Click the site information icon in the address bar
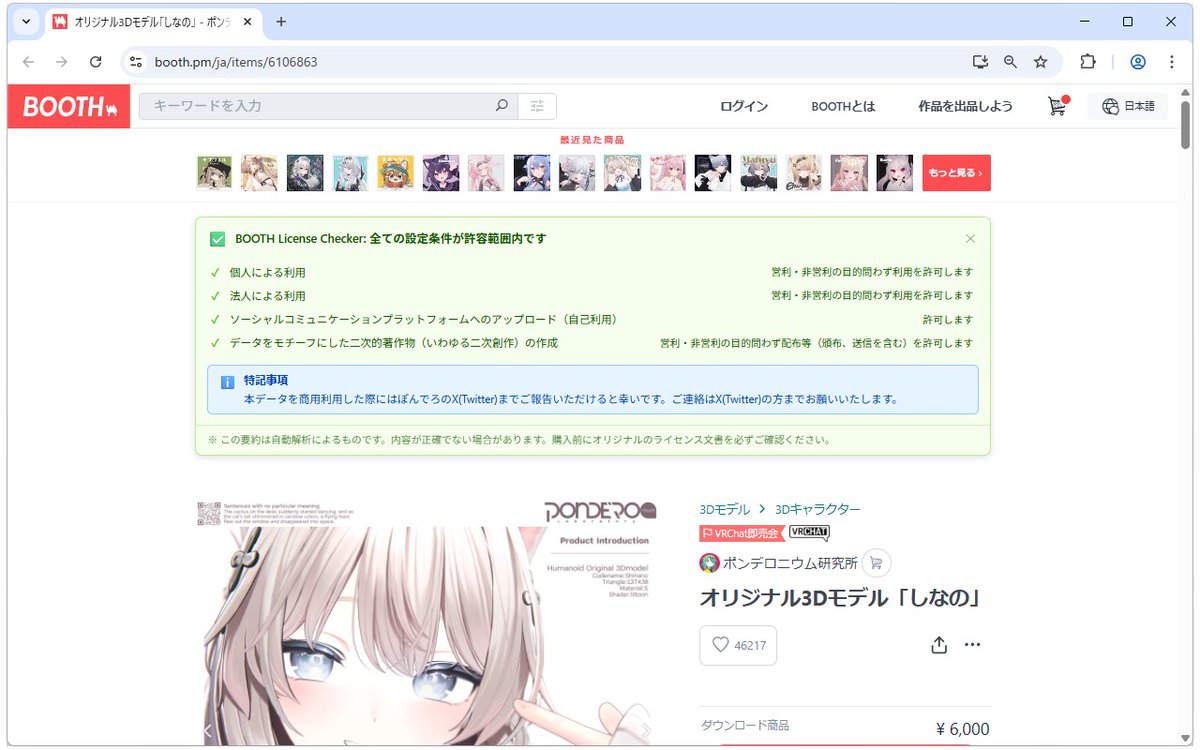Image resolution: width=1200 pixels, height=750 pixels. coord(137,62)
